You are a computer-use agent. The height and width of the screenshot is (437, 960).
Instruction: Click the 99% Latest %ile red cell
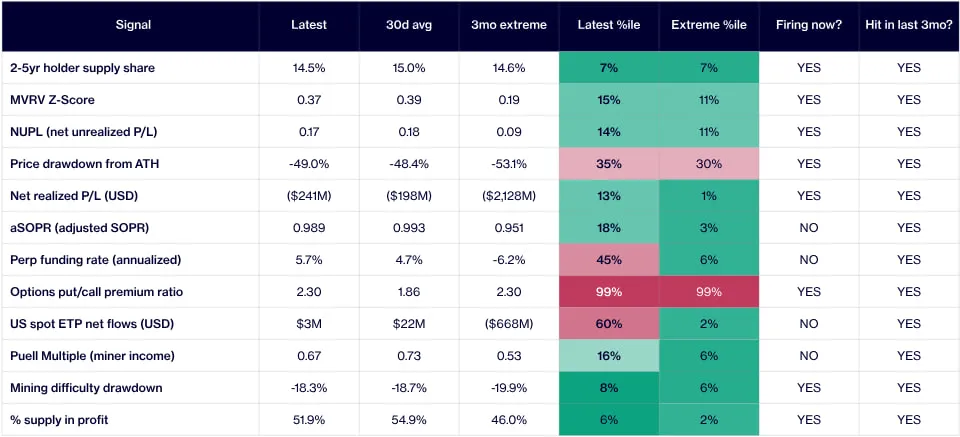point(609,292)
